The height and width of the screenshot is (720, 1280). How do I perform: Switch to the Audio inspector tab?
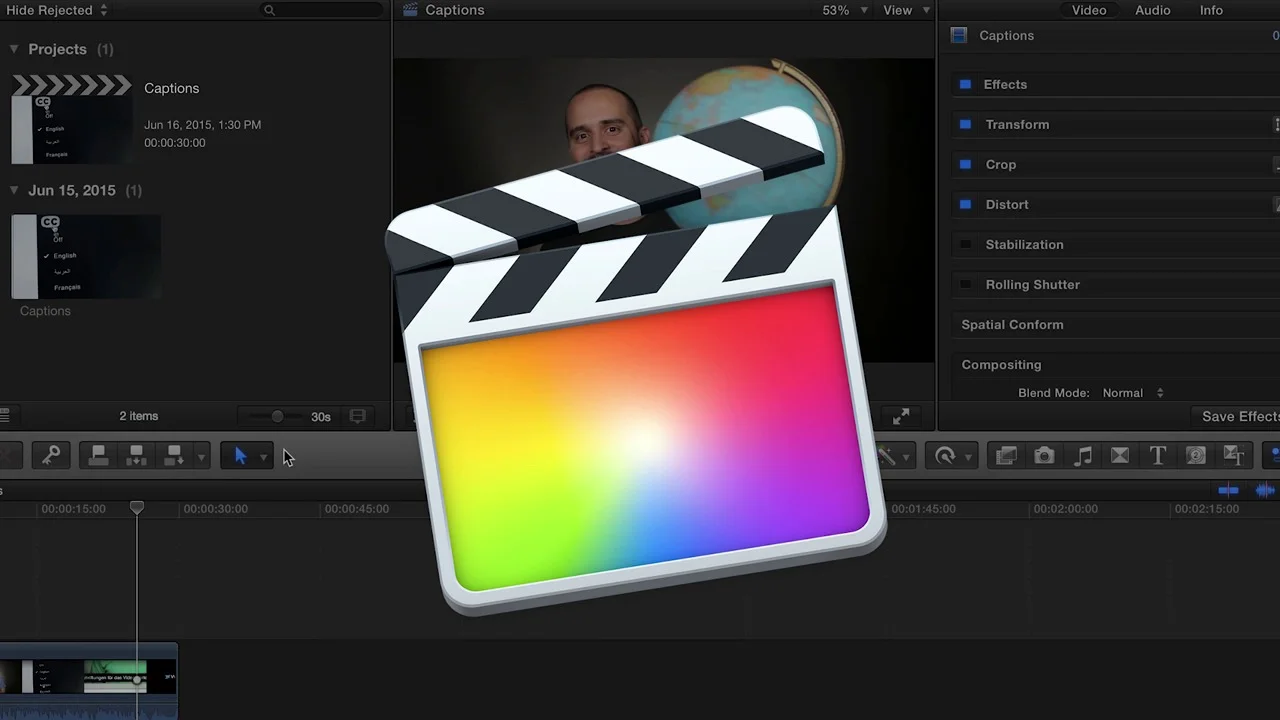click(x=1152, y=10)
